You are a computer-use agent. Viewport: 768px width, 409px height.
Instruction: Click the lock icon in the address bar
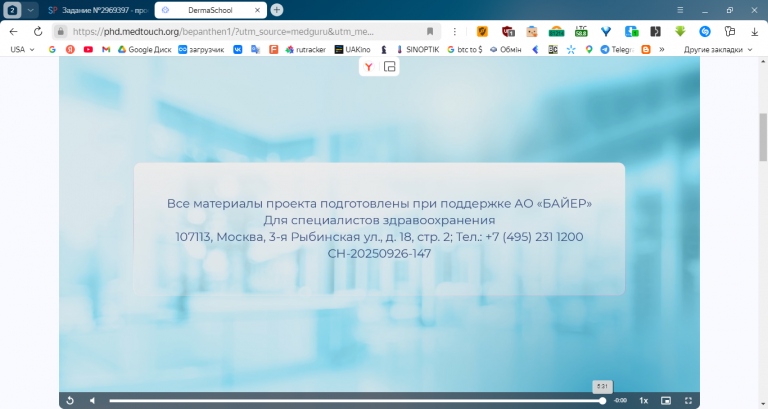(60, 31)
